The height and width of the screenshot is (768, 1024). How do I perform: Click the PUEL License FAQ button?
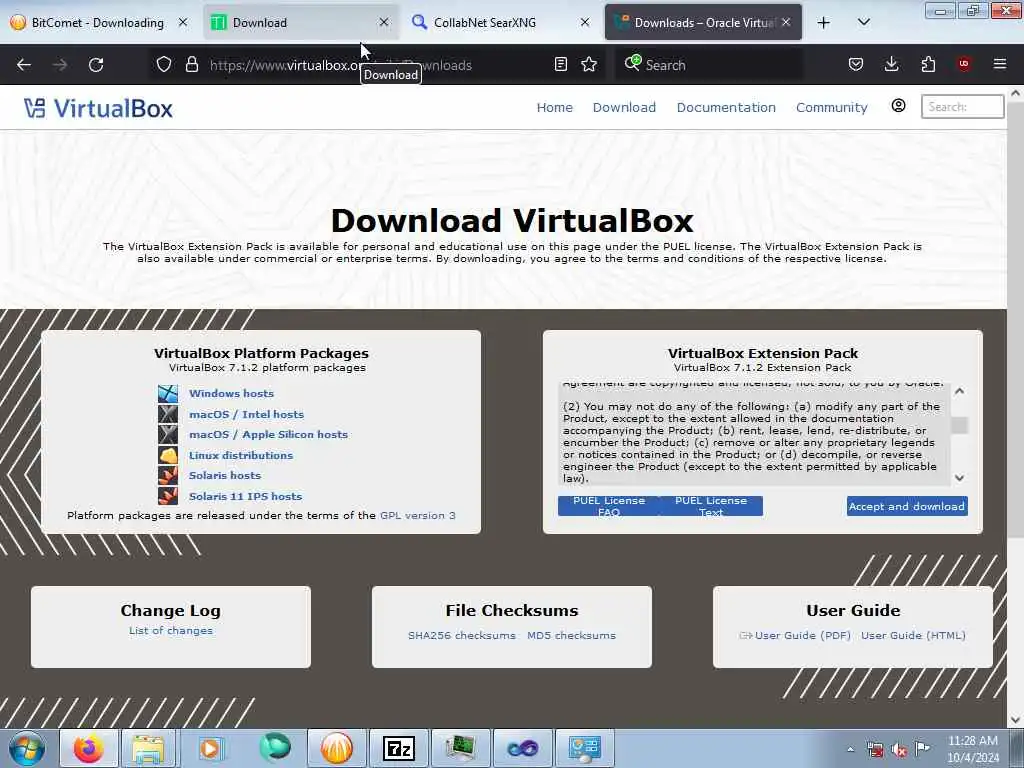[609, 506]
